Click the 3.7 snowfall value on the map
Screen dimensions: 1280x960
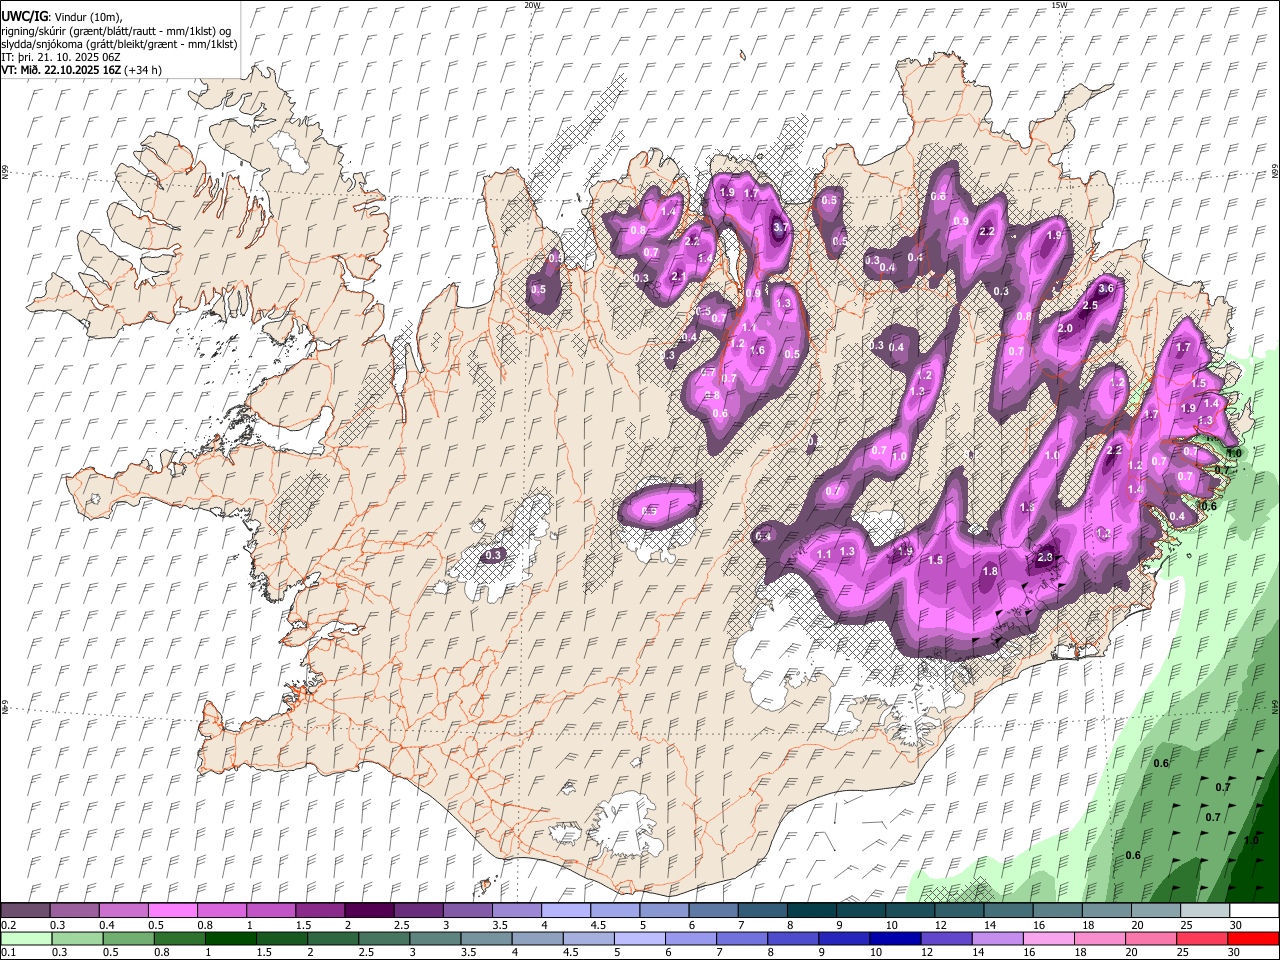[782, 228]
